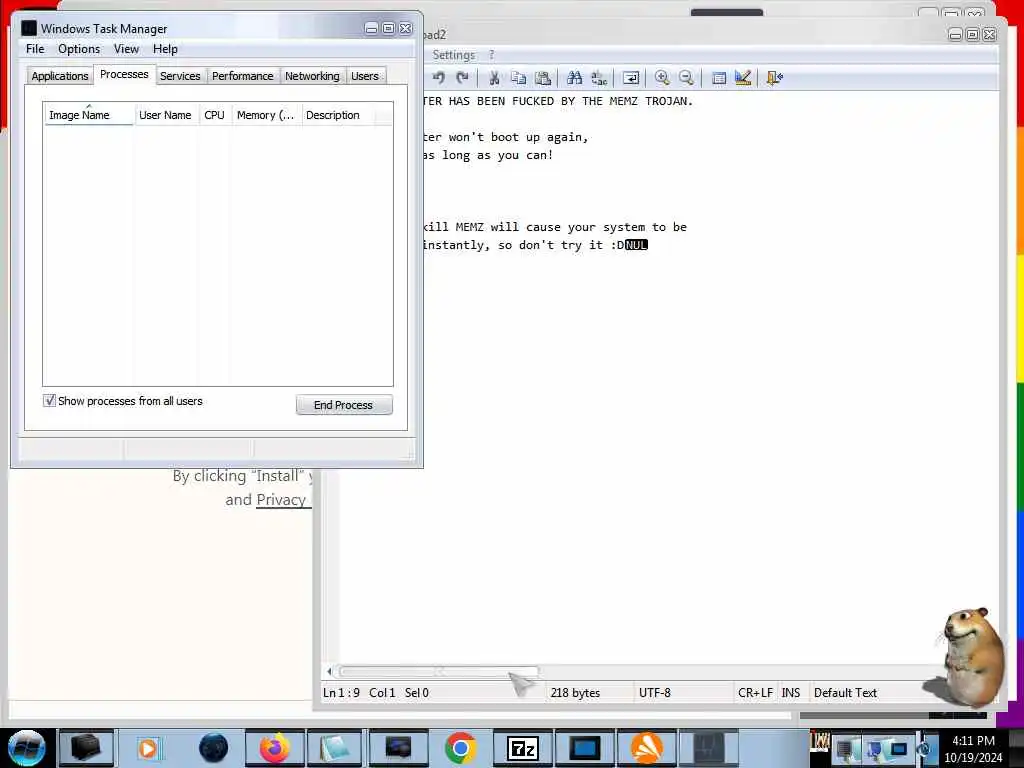The width and height of the screenshot is (1024, 768).
Task: Open the Windows Start orb
Action: click(27, 748)
